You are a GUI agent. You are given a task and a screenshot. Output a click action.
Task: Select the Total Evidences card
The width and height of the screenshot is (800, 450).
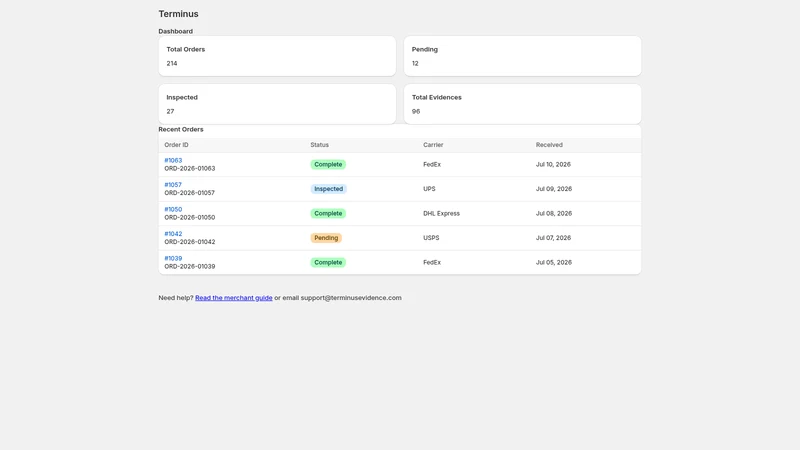[522, 104]
